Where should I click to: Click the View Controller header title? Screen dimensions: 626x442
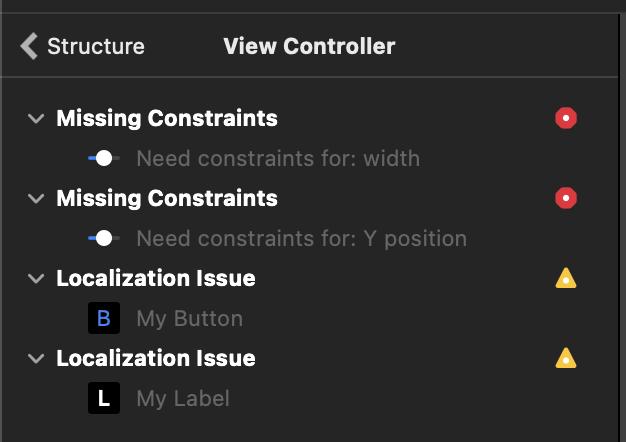(309, 46)
